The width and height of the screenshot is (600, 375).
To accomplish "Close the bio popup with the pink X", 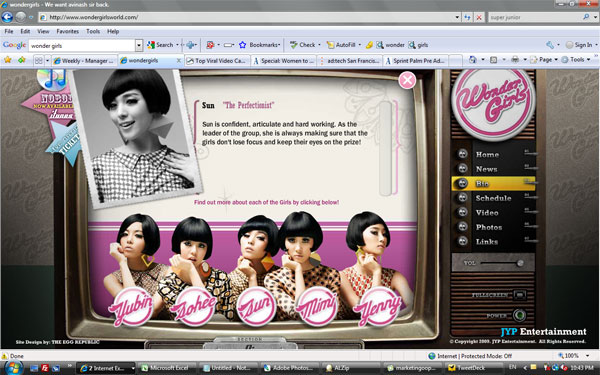I will tap(407, 80).
